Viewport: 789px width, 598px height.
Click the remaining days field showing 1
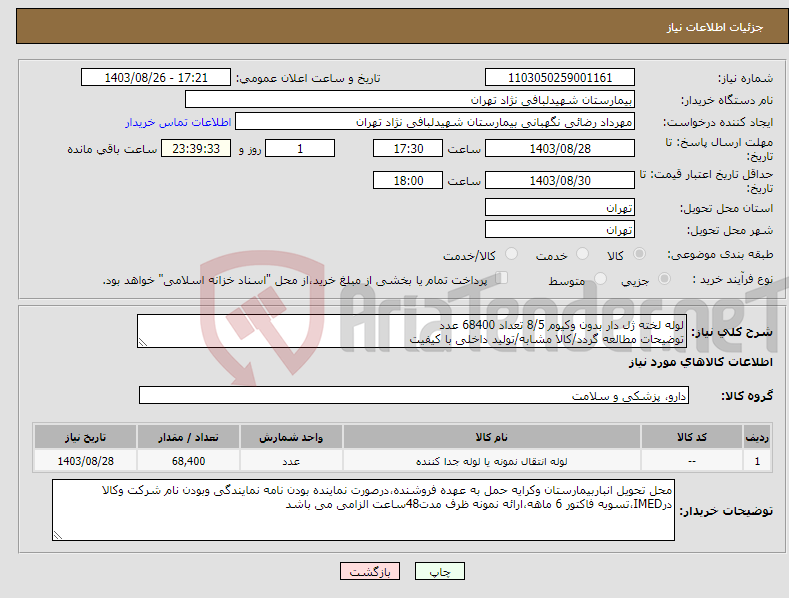click(300, 148)
